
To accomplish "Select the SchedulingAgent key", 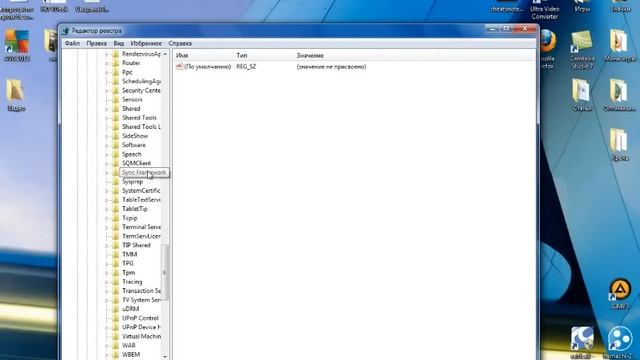I will (141, 81).
